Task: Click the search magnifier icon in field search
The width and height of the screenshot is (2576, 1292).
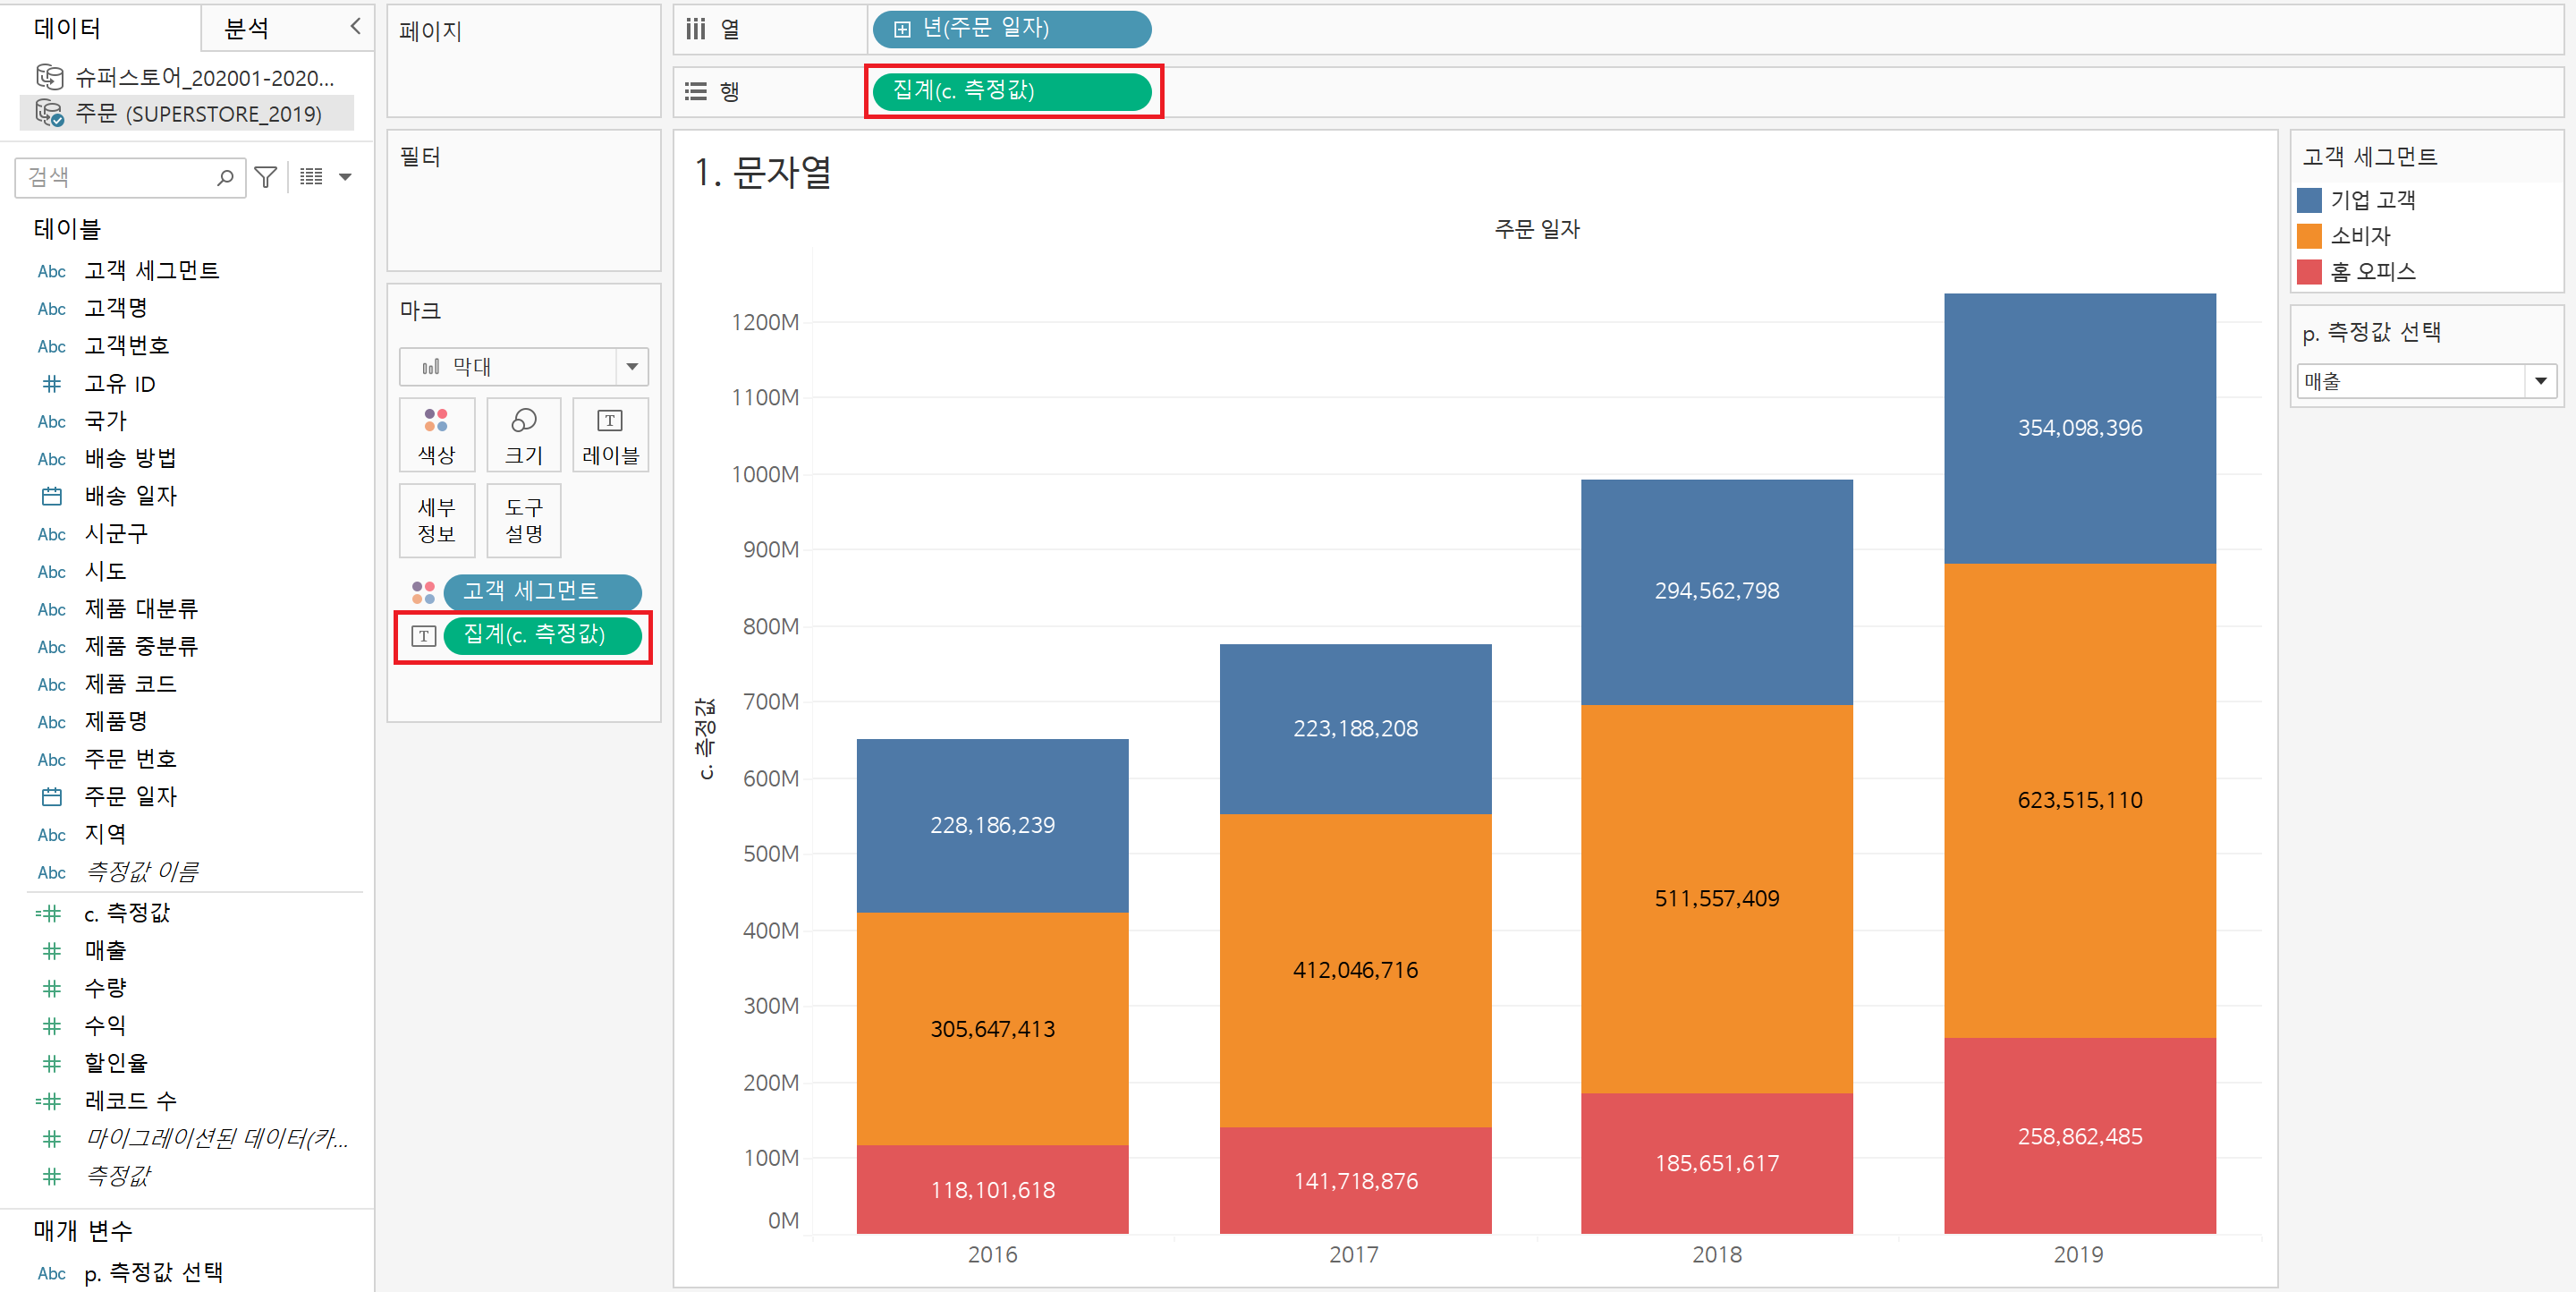Action: (x=225, y=177)
